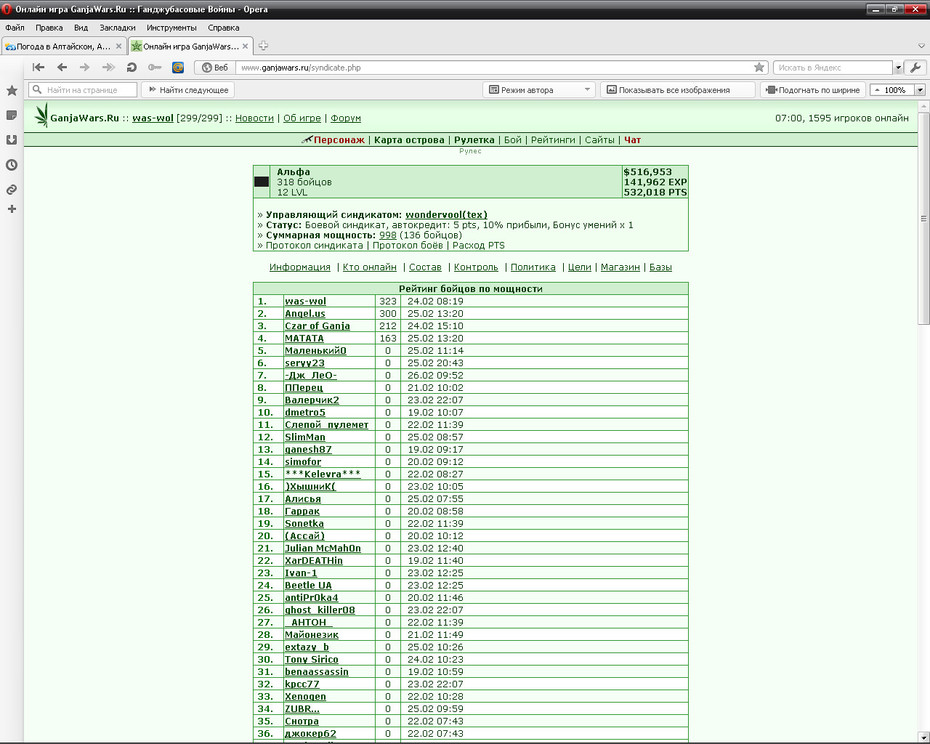Image resolution: width=930 pixels, height=744 pixels.
Task: Toggle Подогнать по ширине option
Action: pyautogui.click(x=813, y=90)
